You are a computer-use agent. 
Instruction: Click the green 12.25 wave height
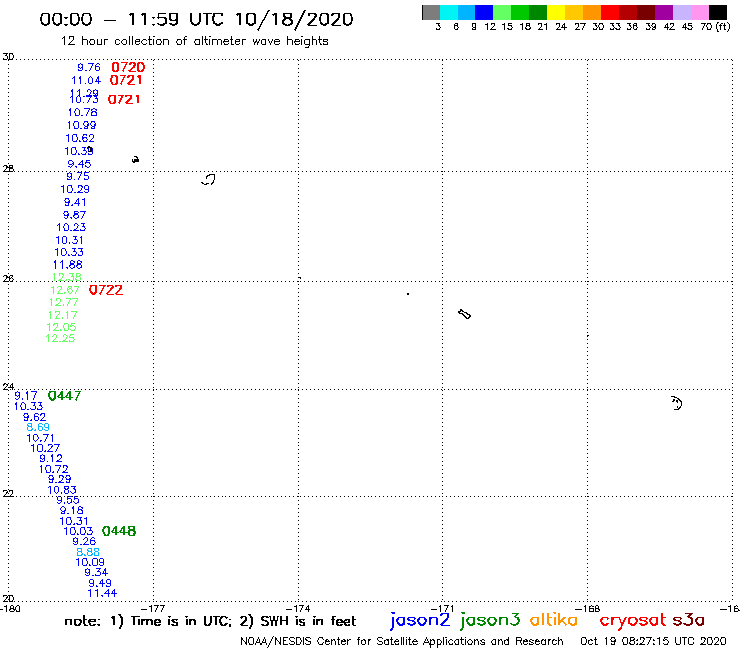point(60,338)
